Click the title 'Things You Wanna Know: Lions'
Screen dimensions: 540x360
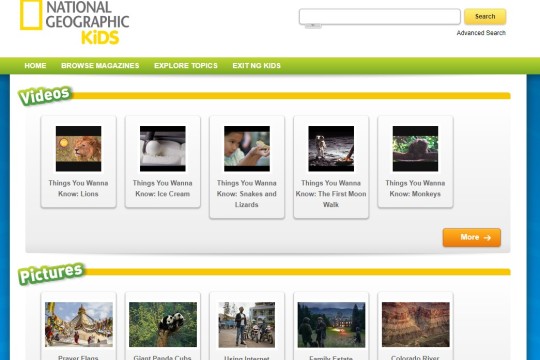[x=79, y=188]
